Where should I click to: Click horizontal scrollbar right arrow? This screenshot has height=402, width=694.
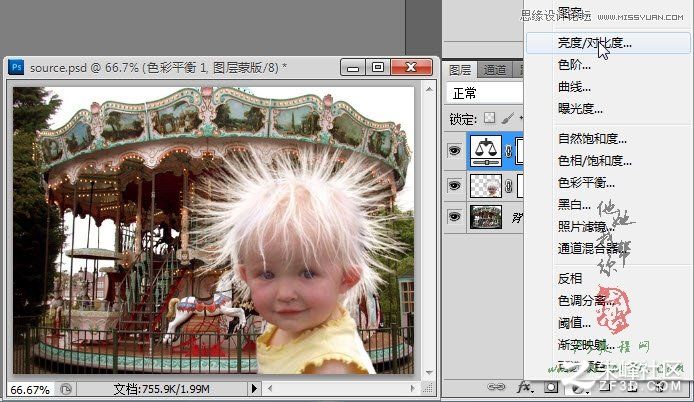pos(413,389)
